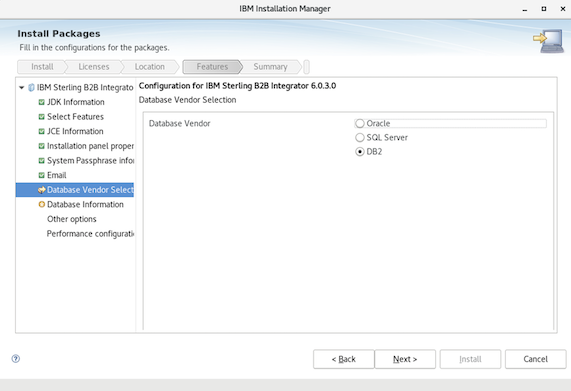Click the green check icon beside JCE Information
Screen dimensions: 571x391
42,131
